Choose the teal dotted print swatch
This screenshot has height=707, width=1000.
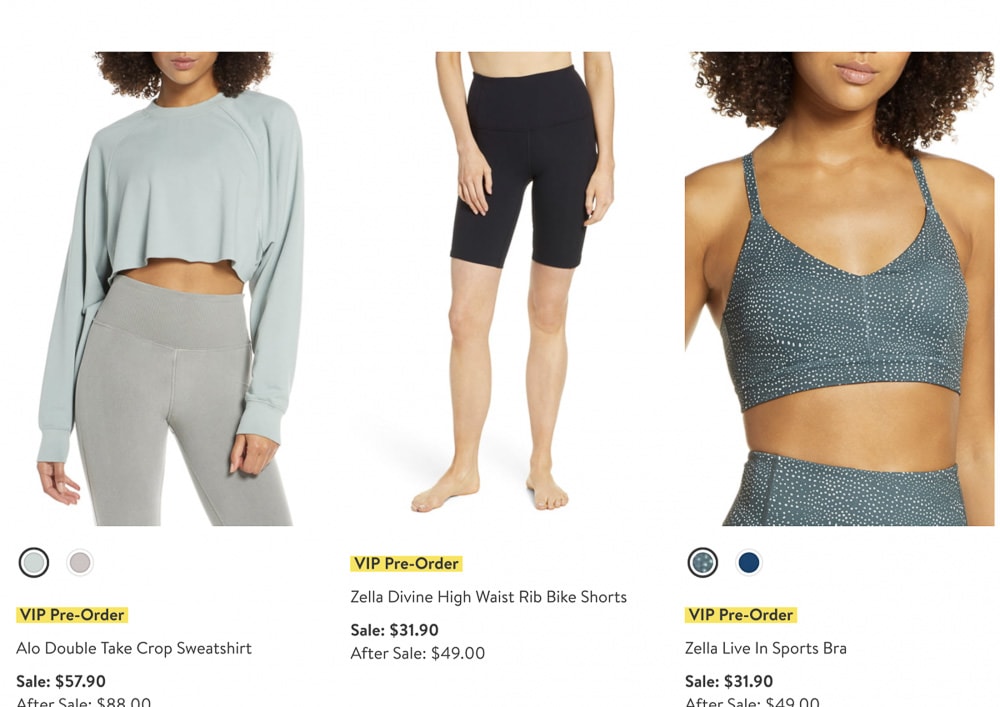click(703, 563)
